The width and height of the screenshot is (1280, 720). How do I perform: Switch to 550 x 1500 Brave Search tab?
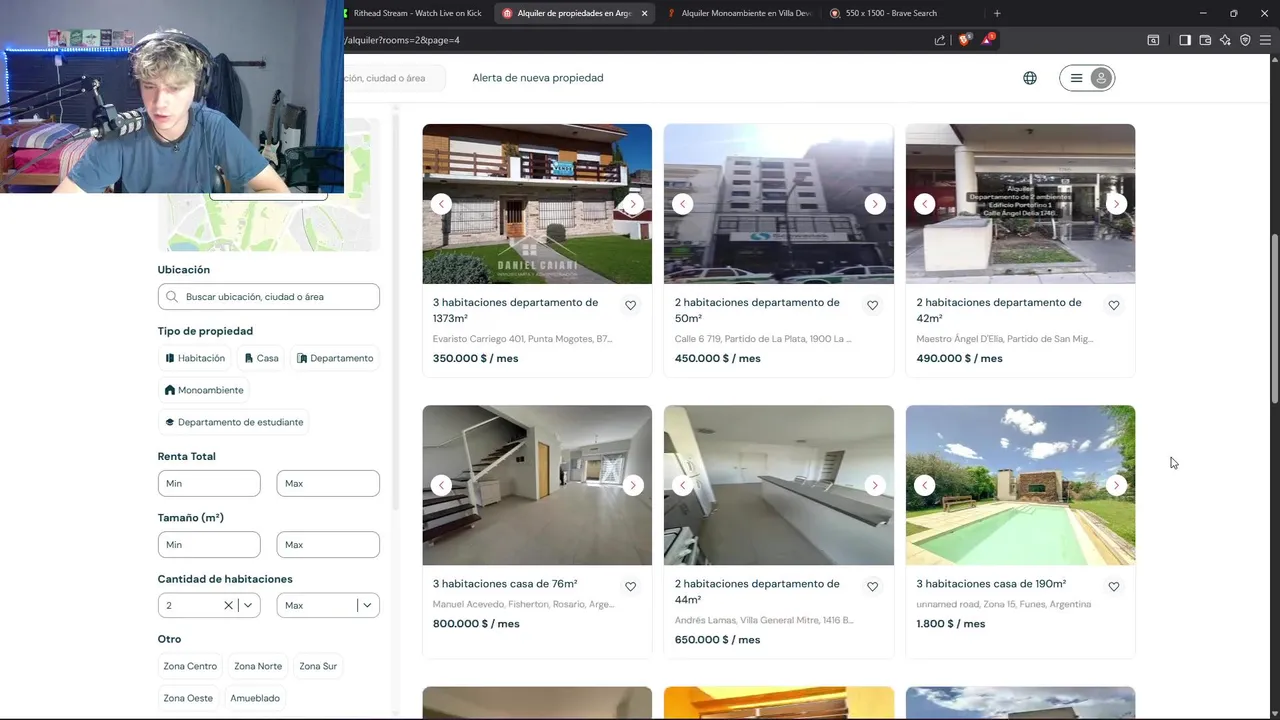tap(890, 13)
